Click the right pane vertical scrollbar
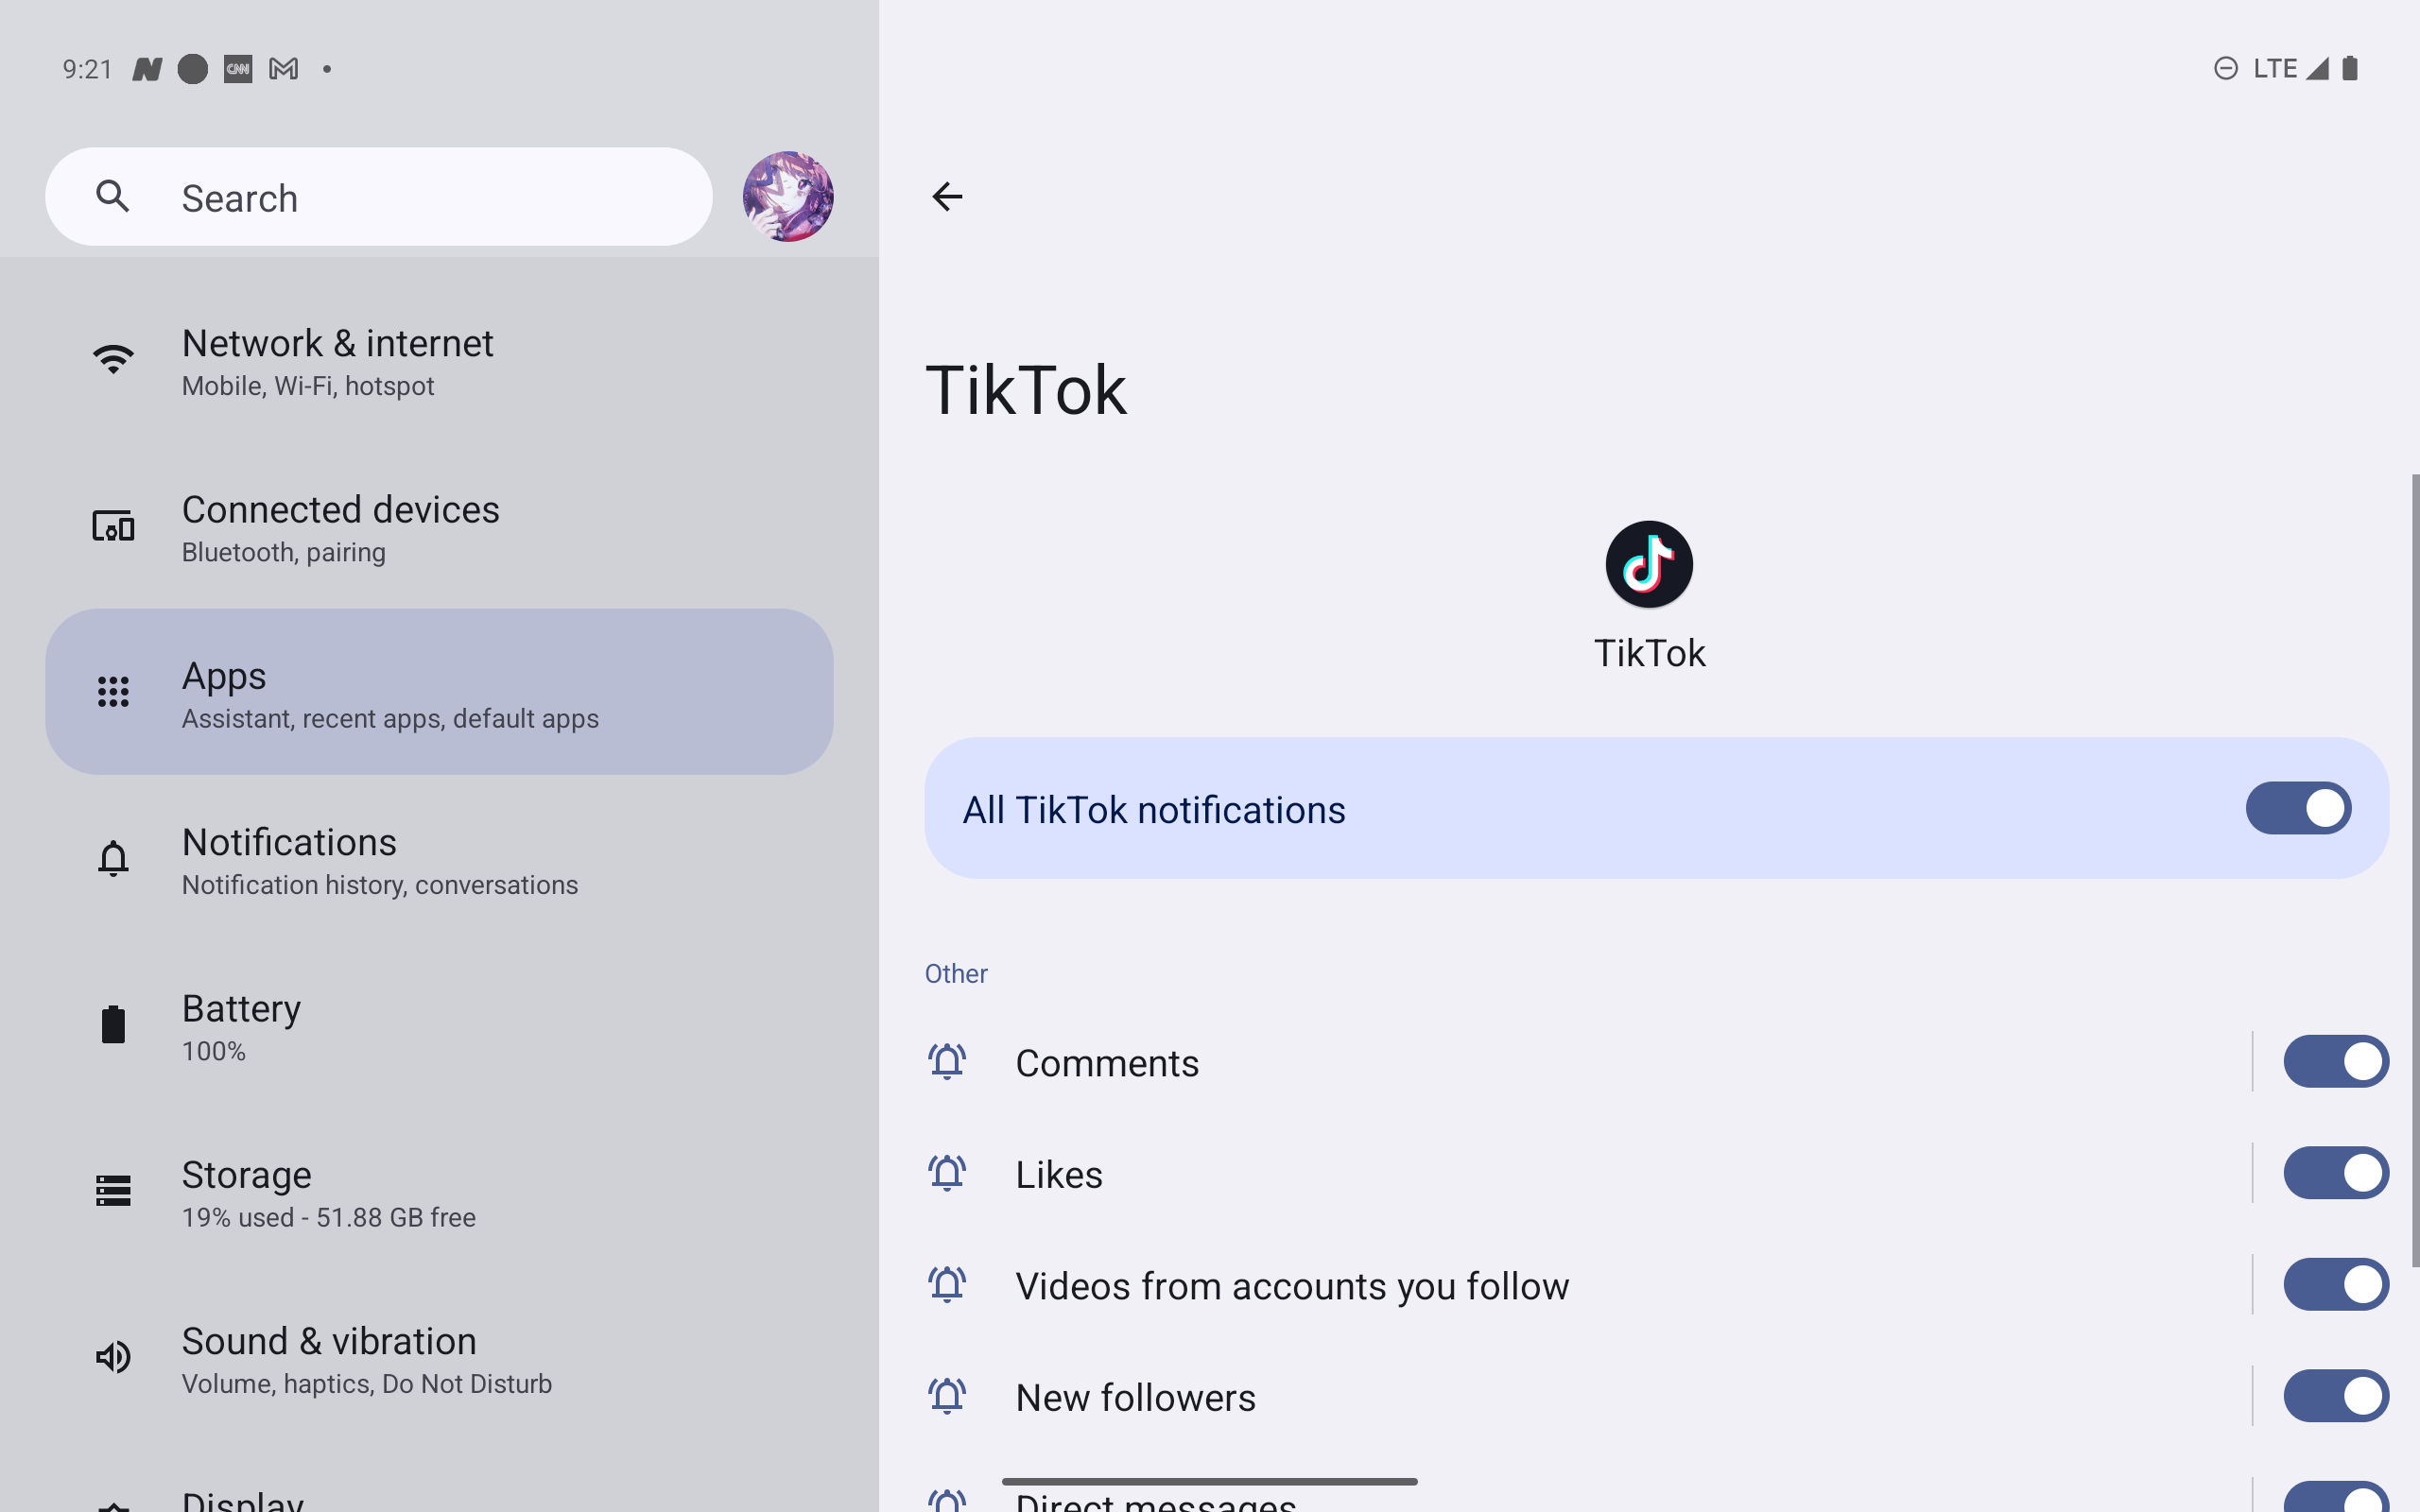 2415,870
